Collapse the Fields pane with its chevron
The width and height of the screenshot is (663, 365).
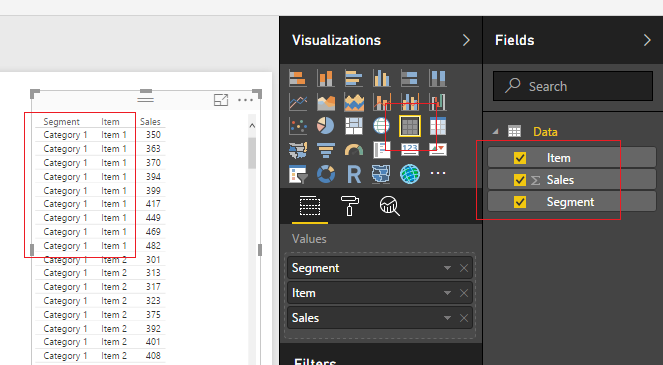pos(647,40)
